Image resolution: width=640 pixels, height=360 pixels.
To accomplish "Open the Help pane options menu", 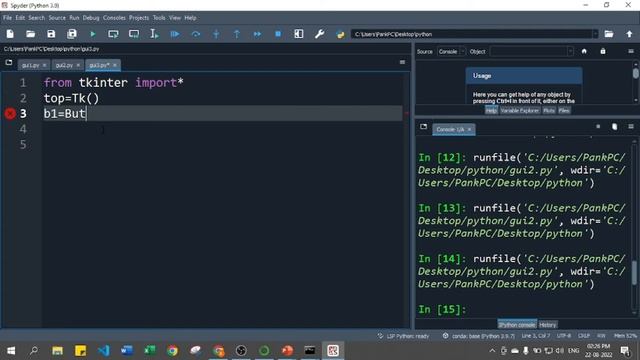I will coord(631,51).
